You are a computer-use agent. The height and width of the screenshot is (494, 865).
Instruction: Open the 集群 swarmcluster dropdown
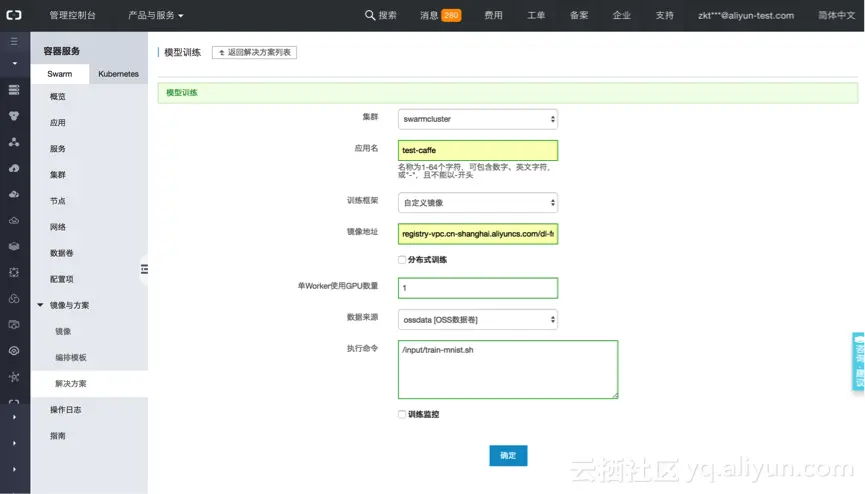(x=478, y=119)
